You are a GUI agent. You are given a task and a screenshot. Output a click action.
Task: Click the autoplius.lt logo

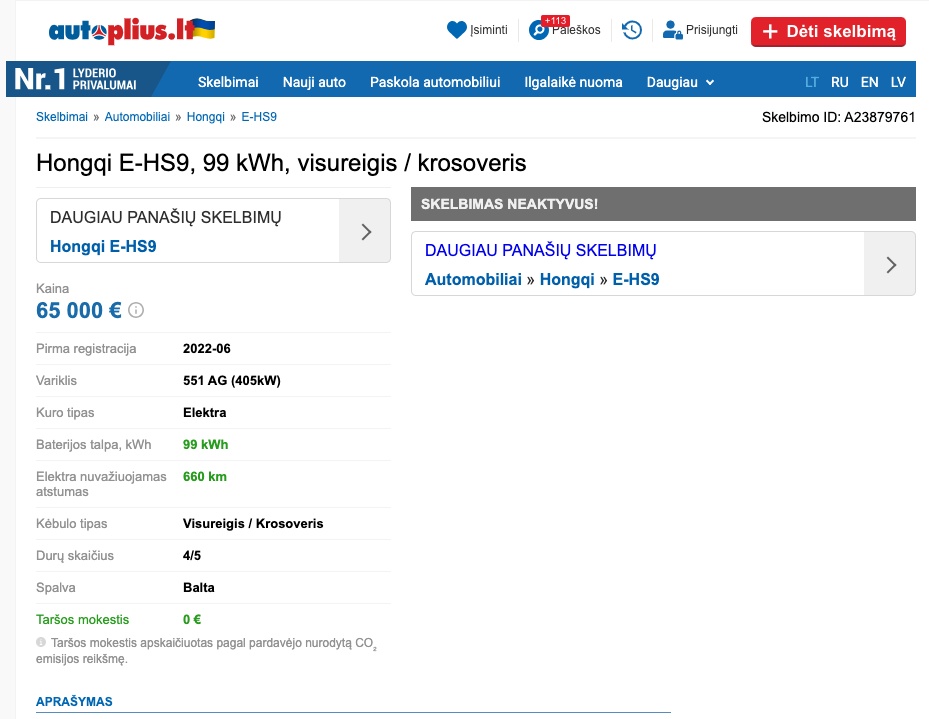[x=131, y=30]
